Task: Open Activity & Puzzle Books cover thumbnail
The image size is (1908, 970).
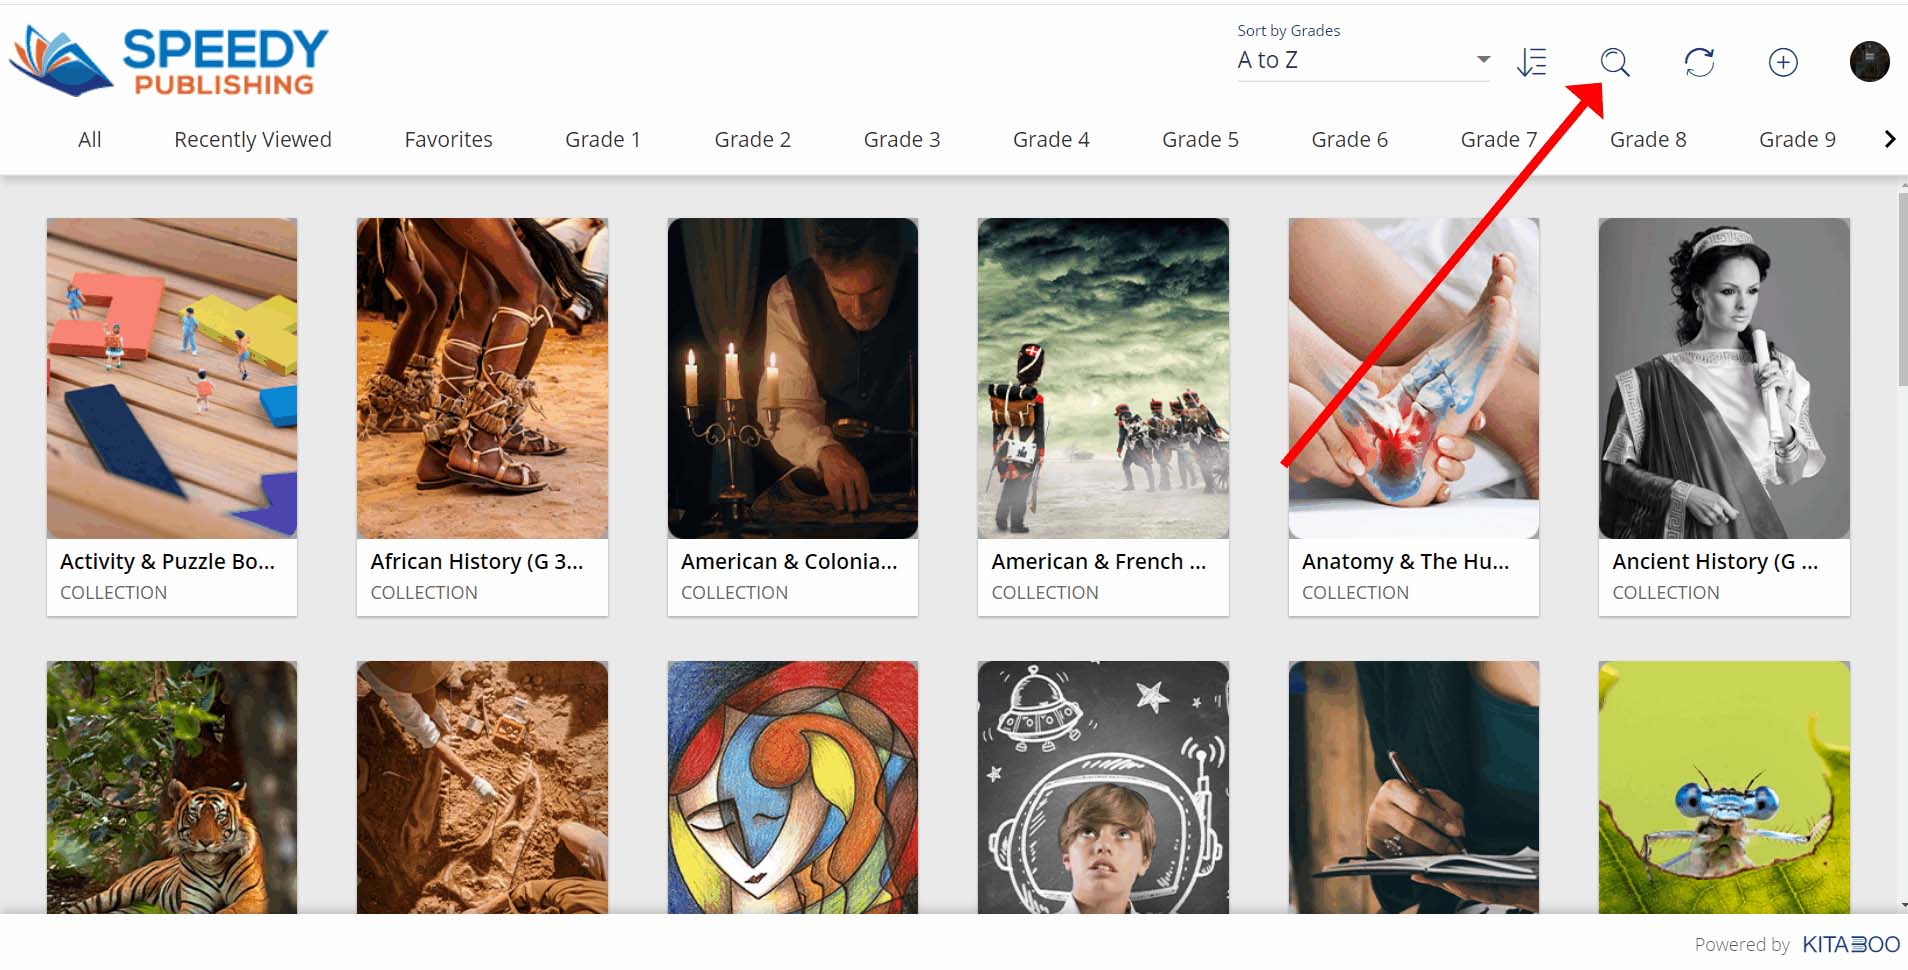Action: pos(172,378)
